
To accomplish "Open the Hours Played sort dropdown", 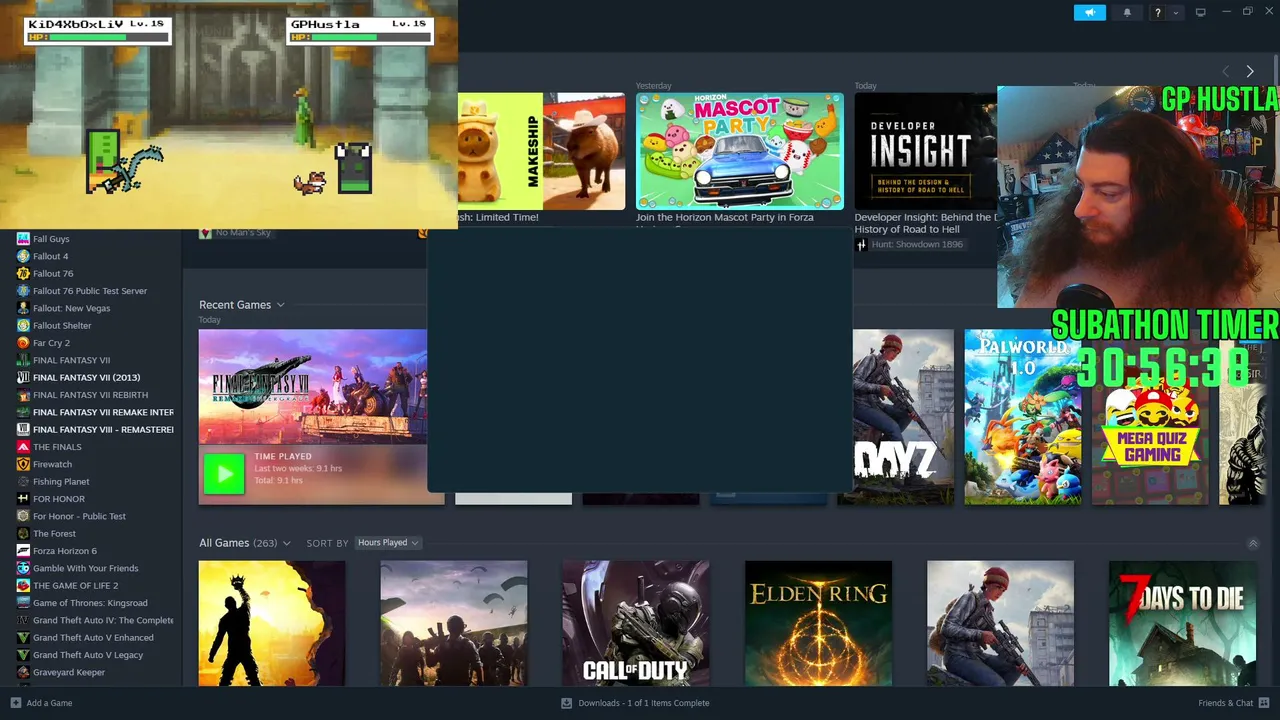I will [388, 543].
